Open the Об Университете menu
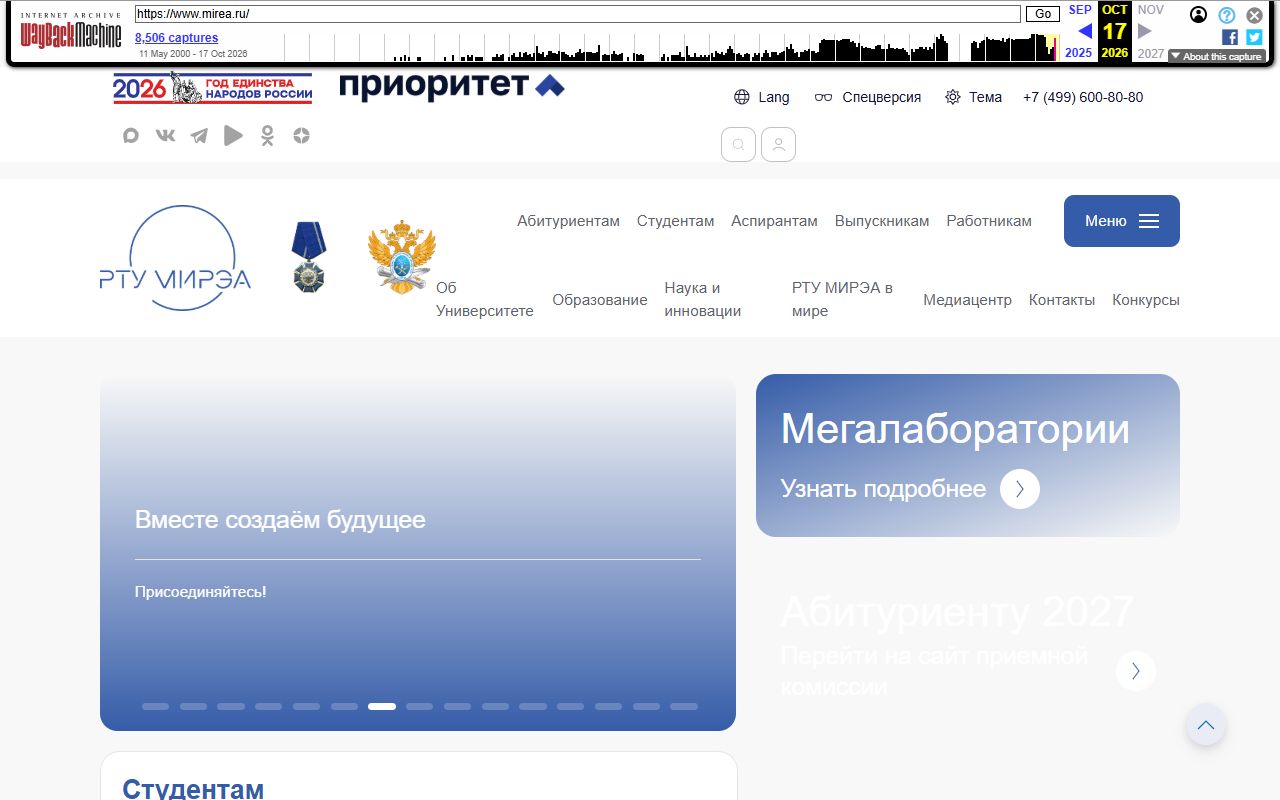The height and width of the screenshot is (800, 1280). coord(485,299)
